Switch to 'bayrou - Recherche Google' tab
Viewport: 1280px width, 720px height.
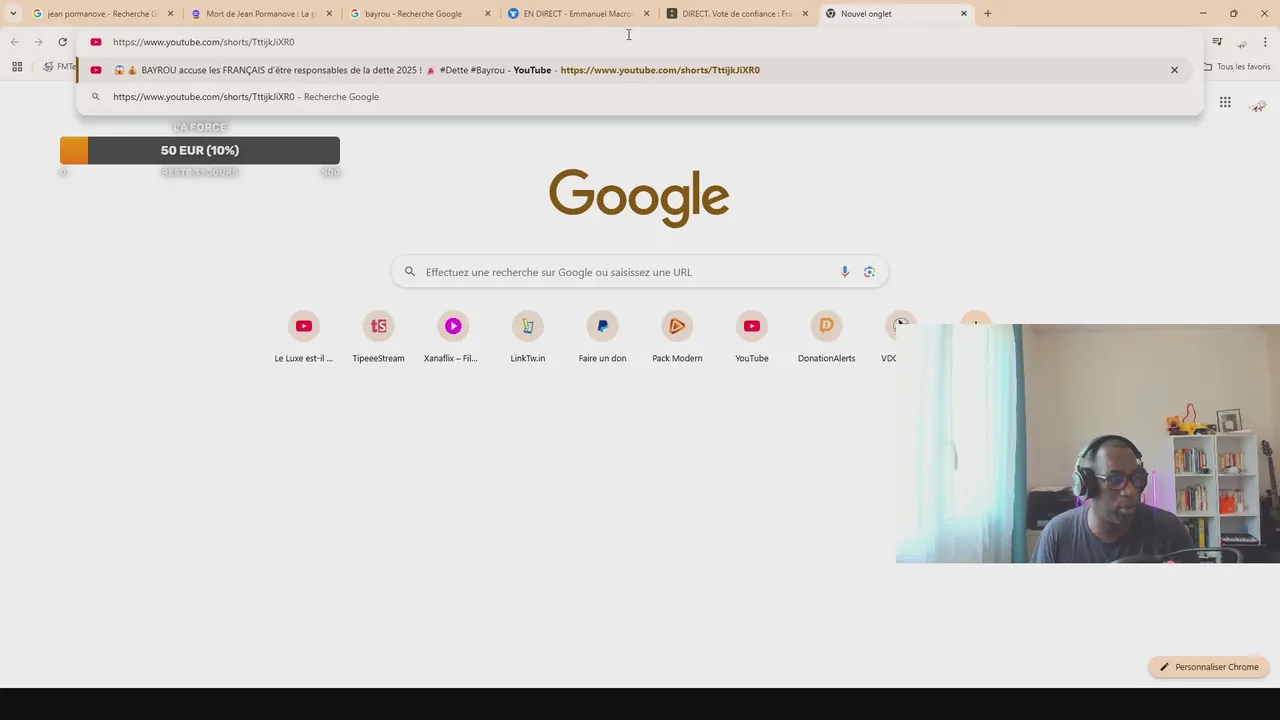[421, 14]
